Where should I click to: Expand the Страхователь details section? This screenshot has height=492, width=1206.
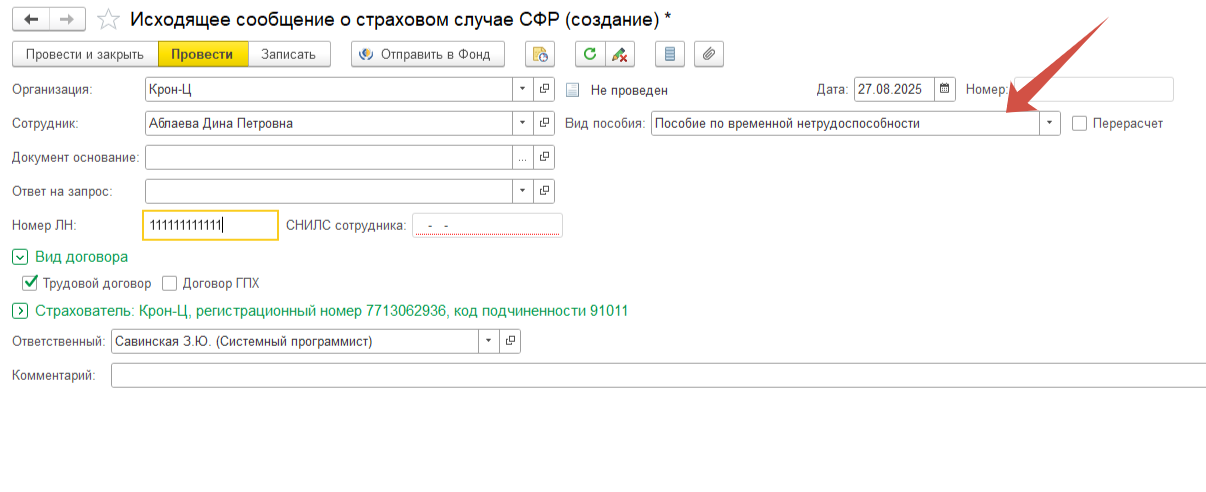tap(20, 310)
